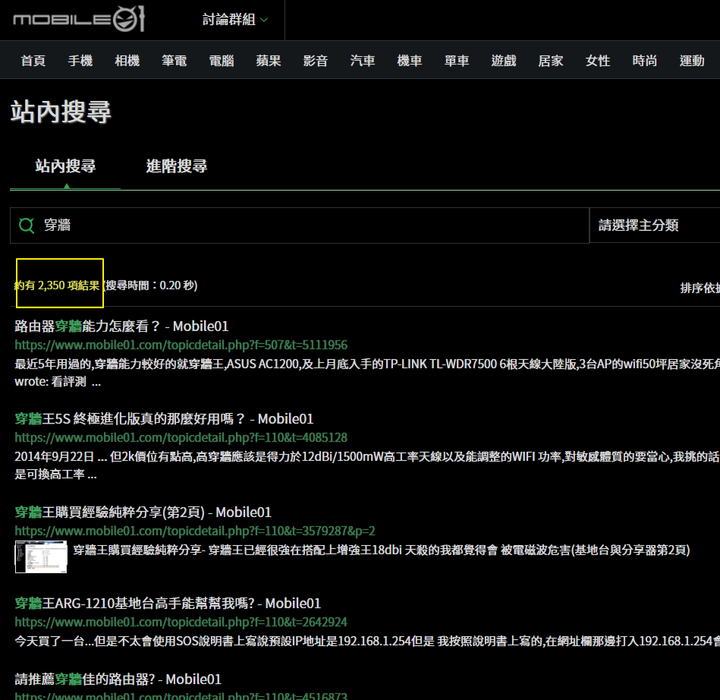Screen dimensions: 720x700
Task: Switch to the 進階搜尋 tab
Action: click(177, 166)
